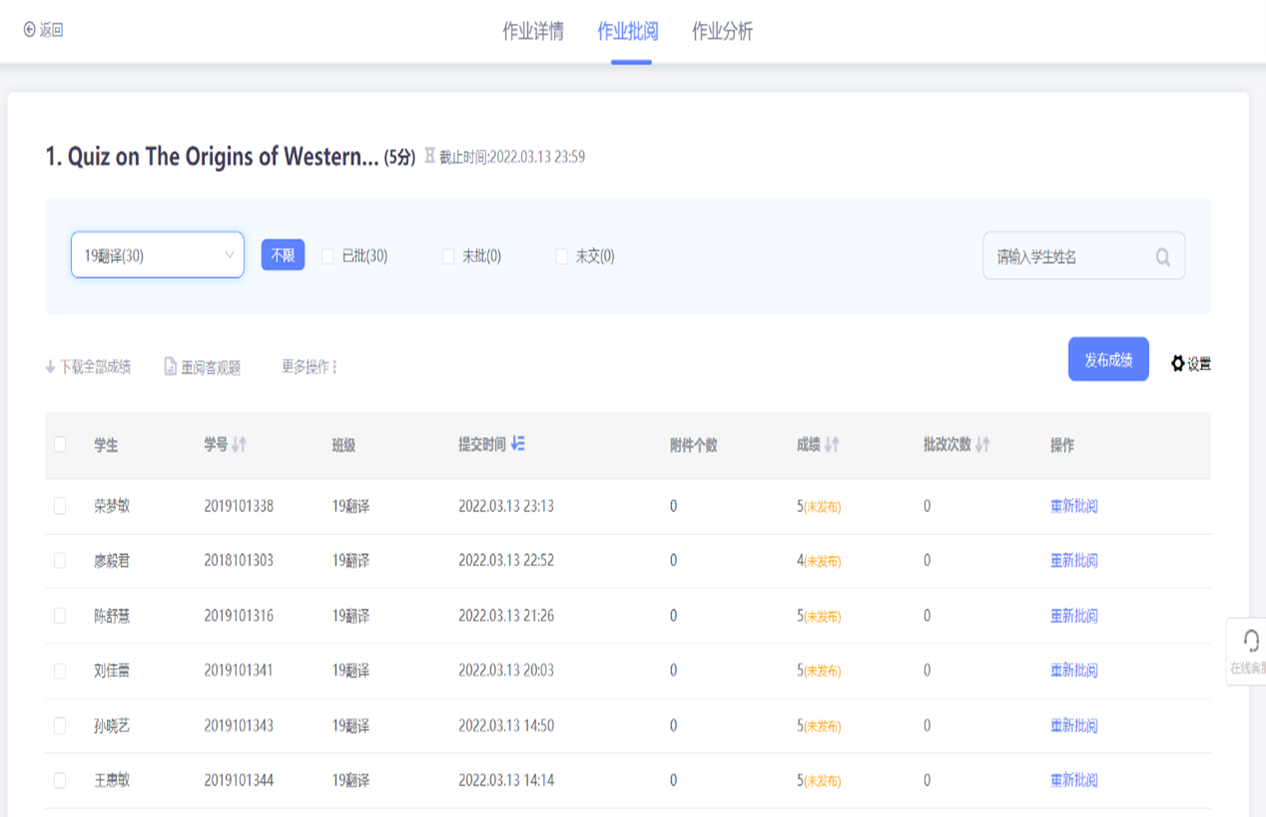Switch to the 作业分析 tab
The image size is (1266, 817).
[722, 32]
